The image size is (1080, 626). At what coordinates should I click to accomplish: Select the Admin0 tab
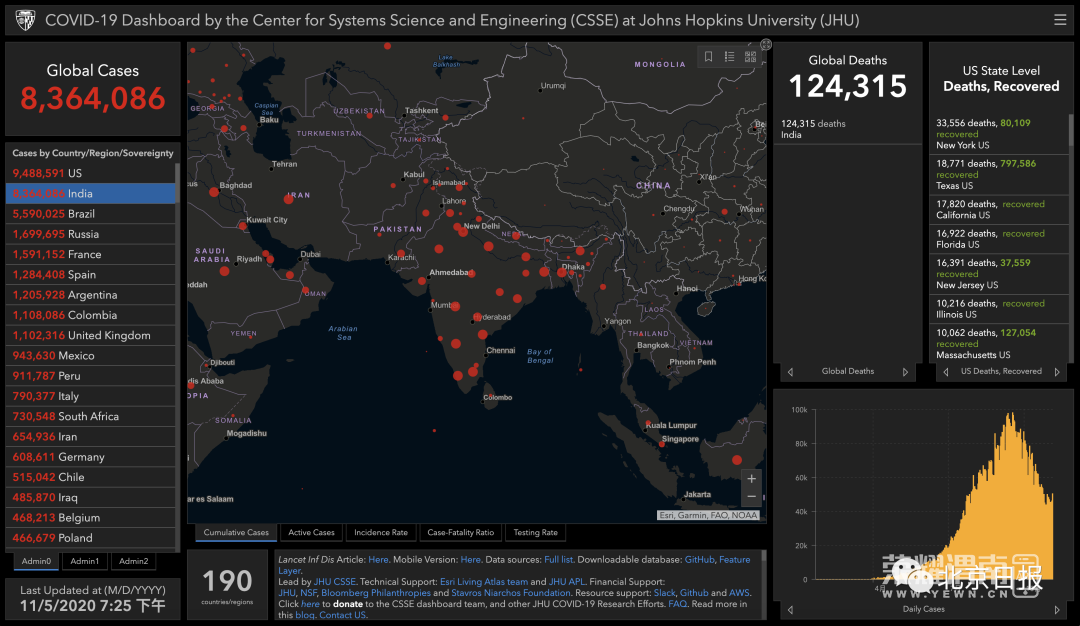tap(36, 561)
